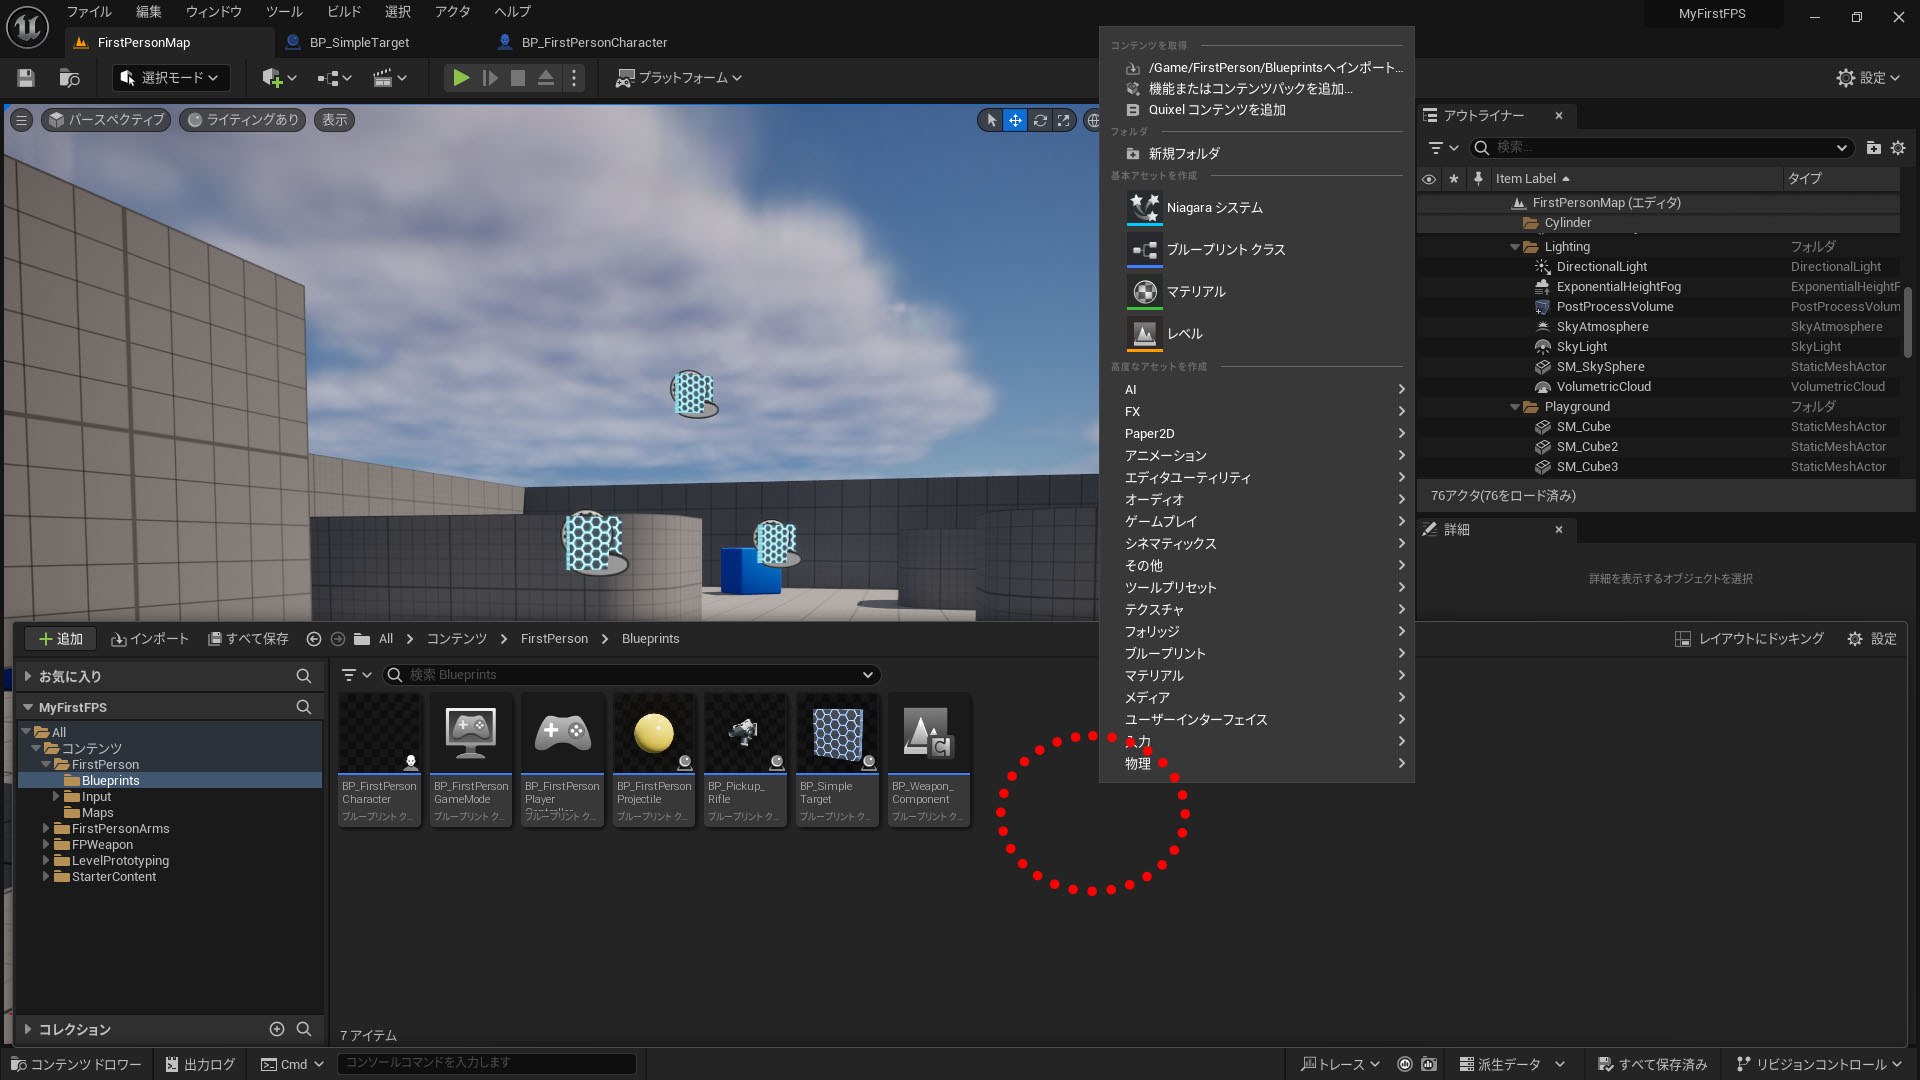The height and width of the screenshot is (1080, 1920).
Task: Select the viewport scale tool
Action: pyautogui.click(x=1064, y=120)
